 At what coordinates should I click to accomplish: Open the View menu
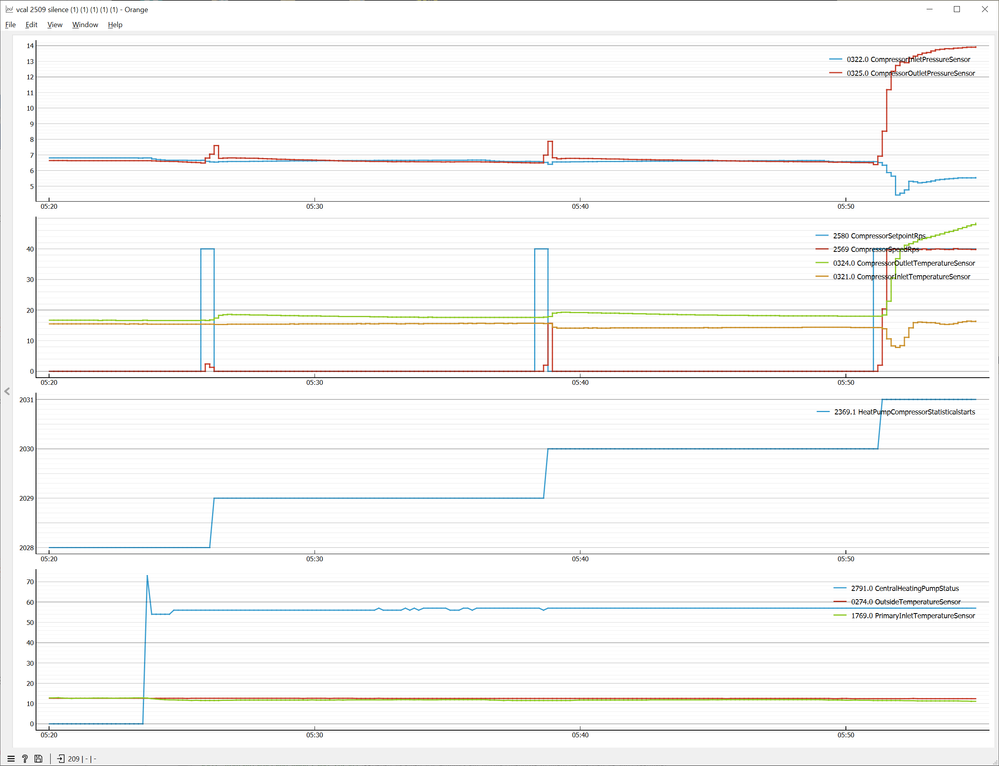click(x=55, y=24)
